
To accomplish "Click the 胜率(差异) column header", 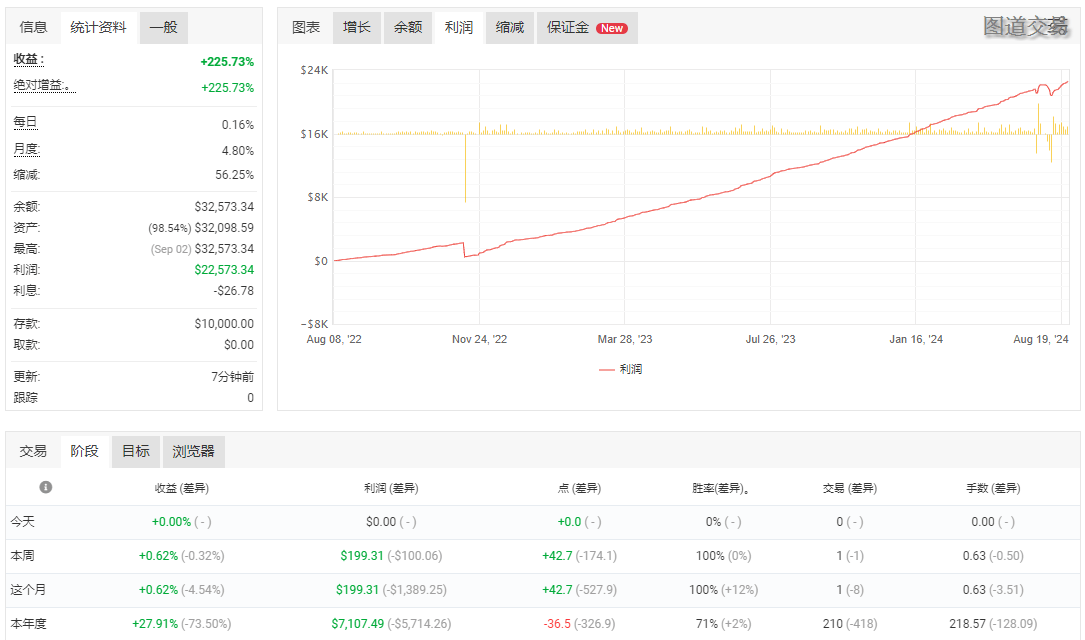I will click(x=720, y=488).
